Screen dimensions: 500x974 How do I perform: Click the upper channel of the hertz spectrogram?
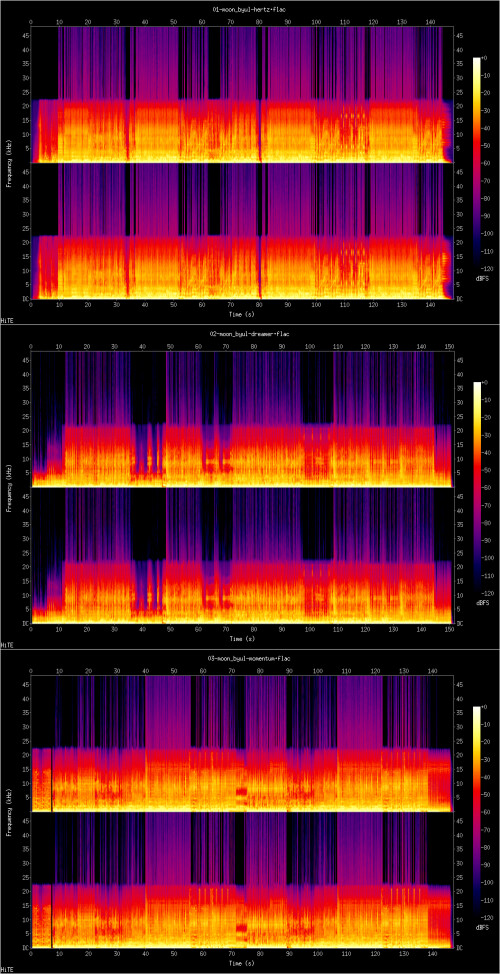click(242, 94)
